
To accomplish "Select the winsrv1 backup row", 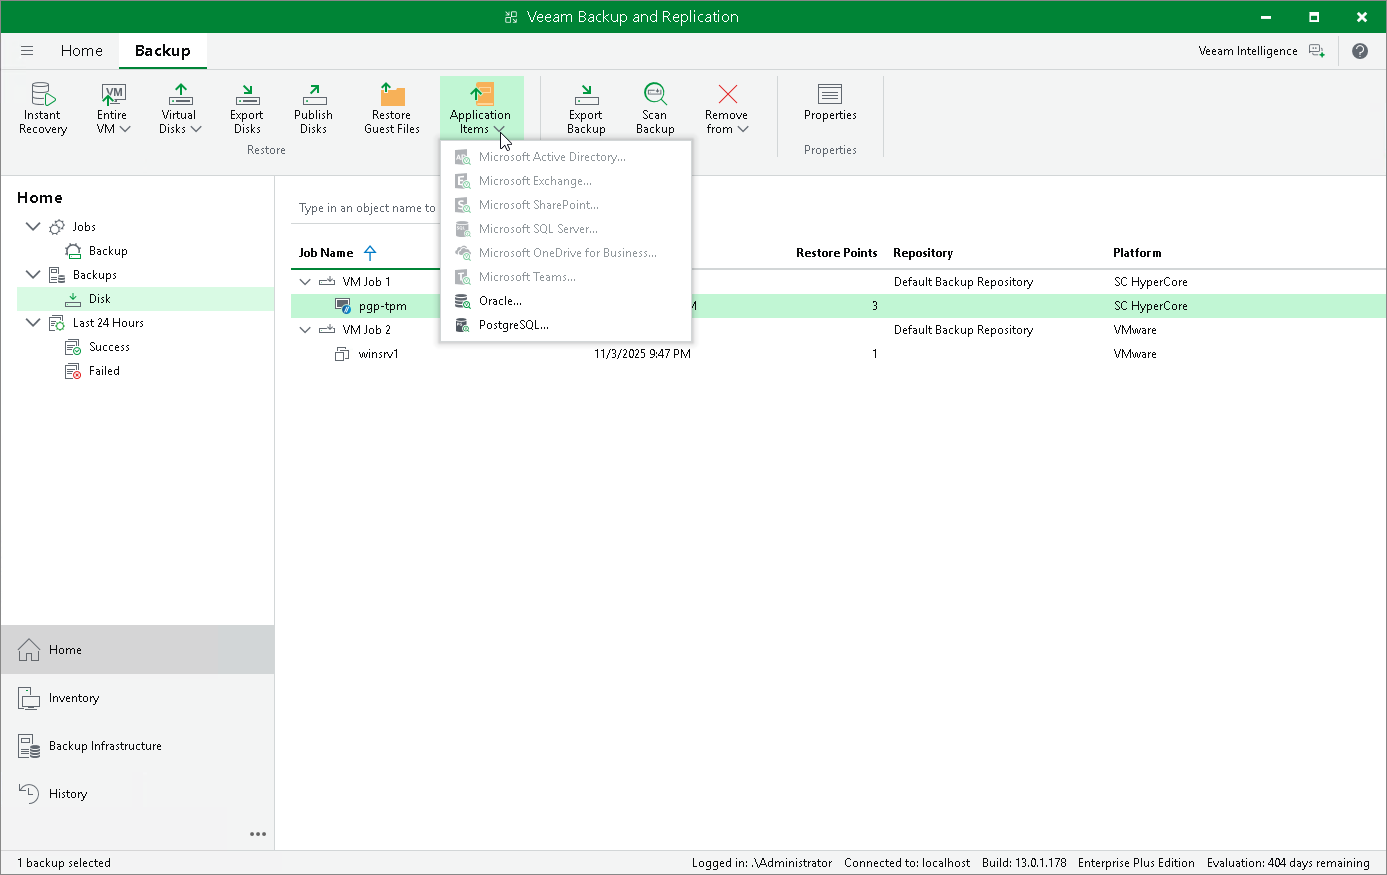I will click(838, 354).
